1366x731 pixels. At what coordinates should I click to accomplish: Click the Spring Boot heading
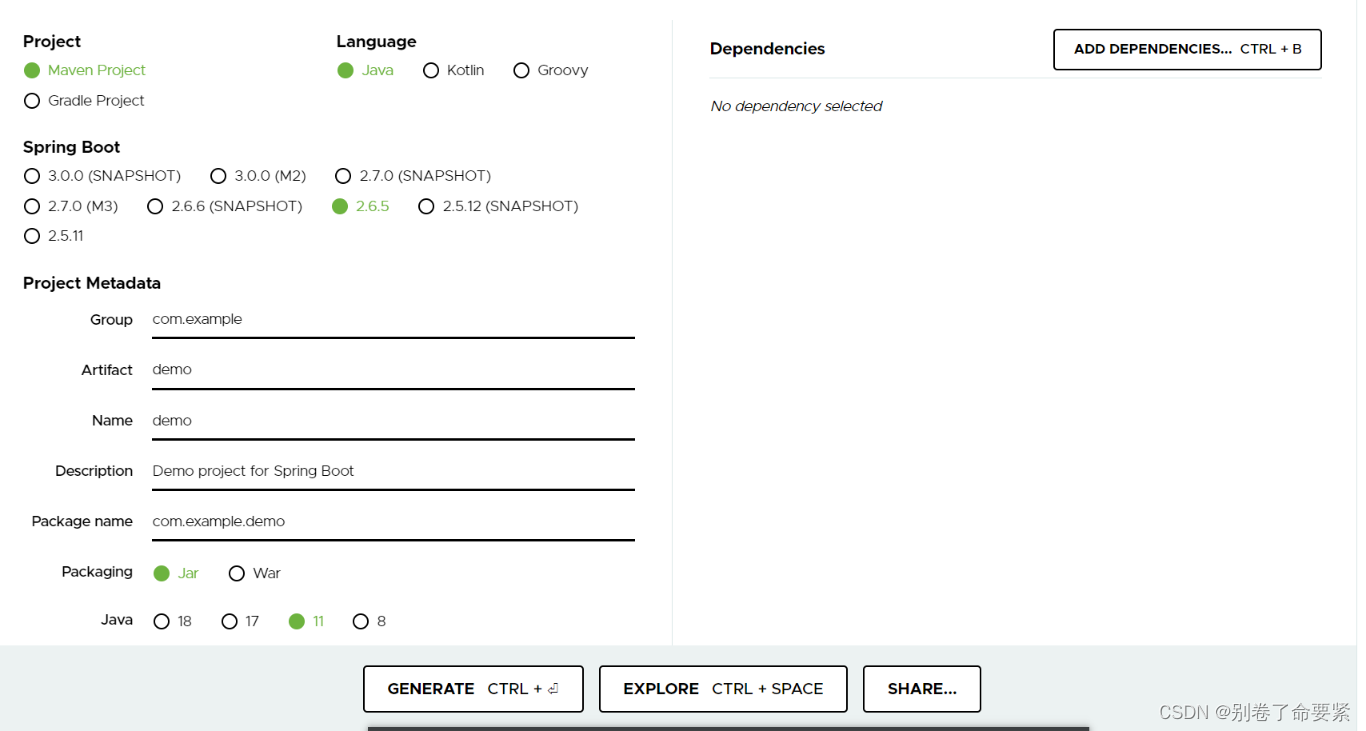[72, 147]
